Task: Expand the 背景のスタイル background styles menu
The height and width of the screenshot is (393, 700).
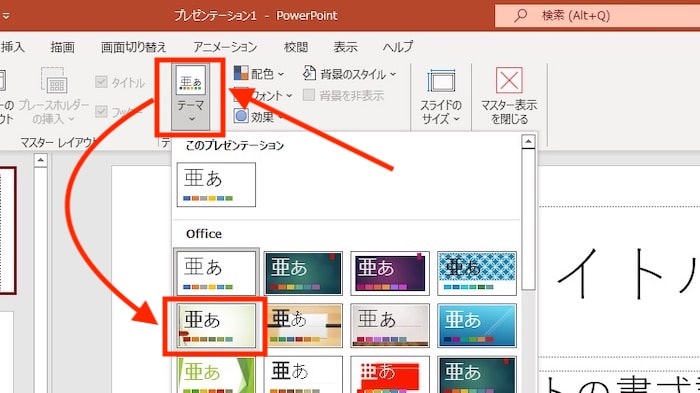Action: coord(350,74)
